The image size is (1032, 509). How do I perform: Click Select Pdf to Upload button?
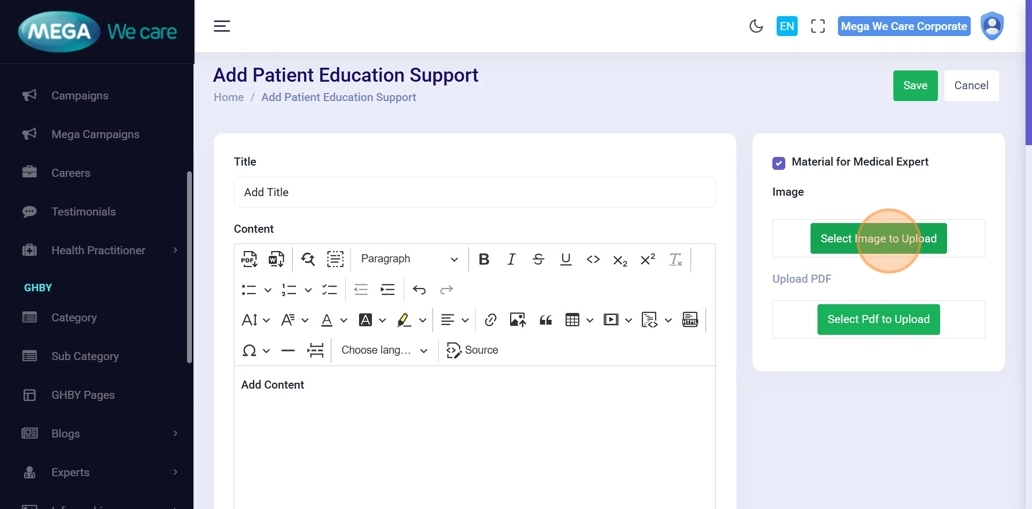pos(878,320)
